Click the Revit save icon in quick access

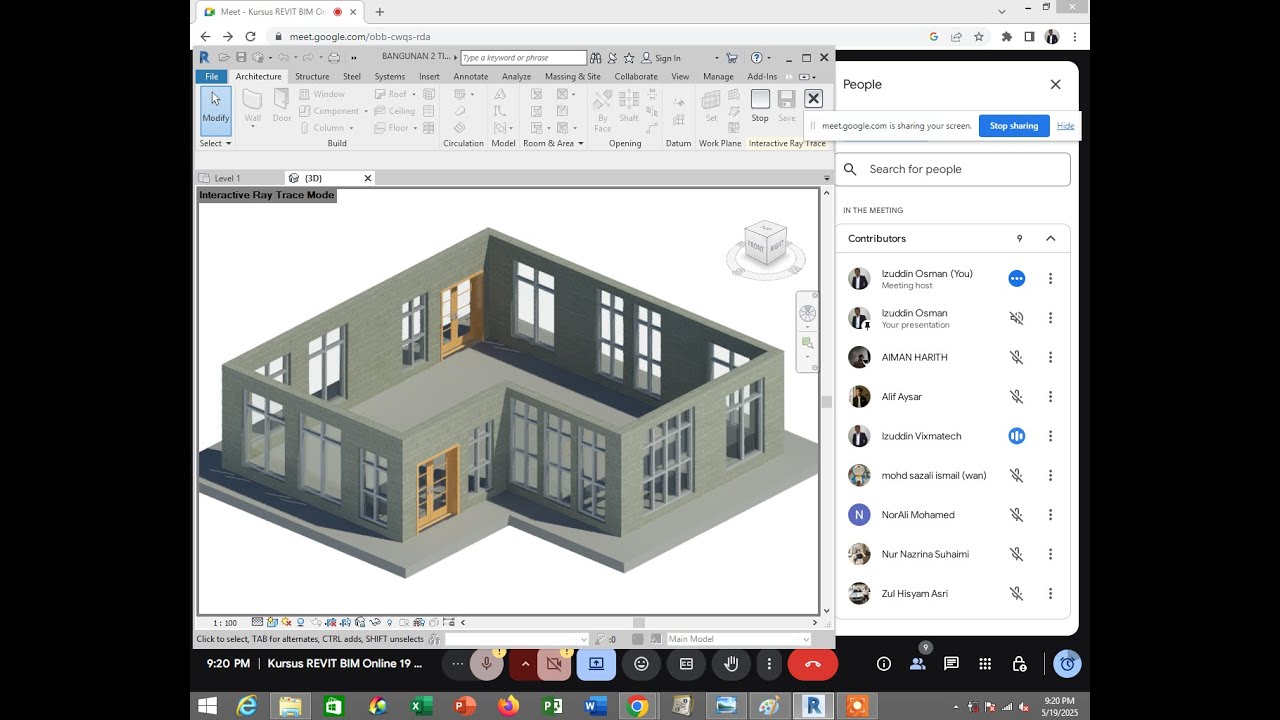(x=241, y=57)
